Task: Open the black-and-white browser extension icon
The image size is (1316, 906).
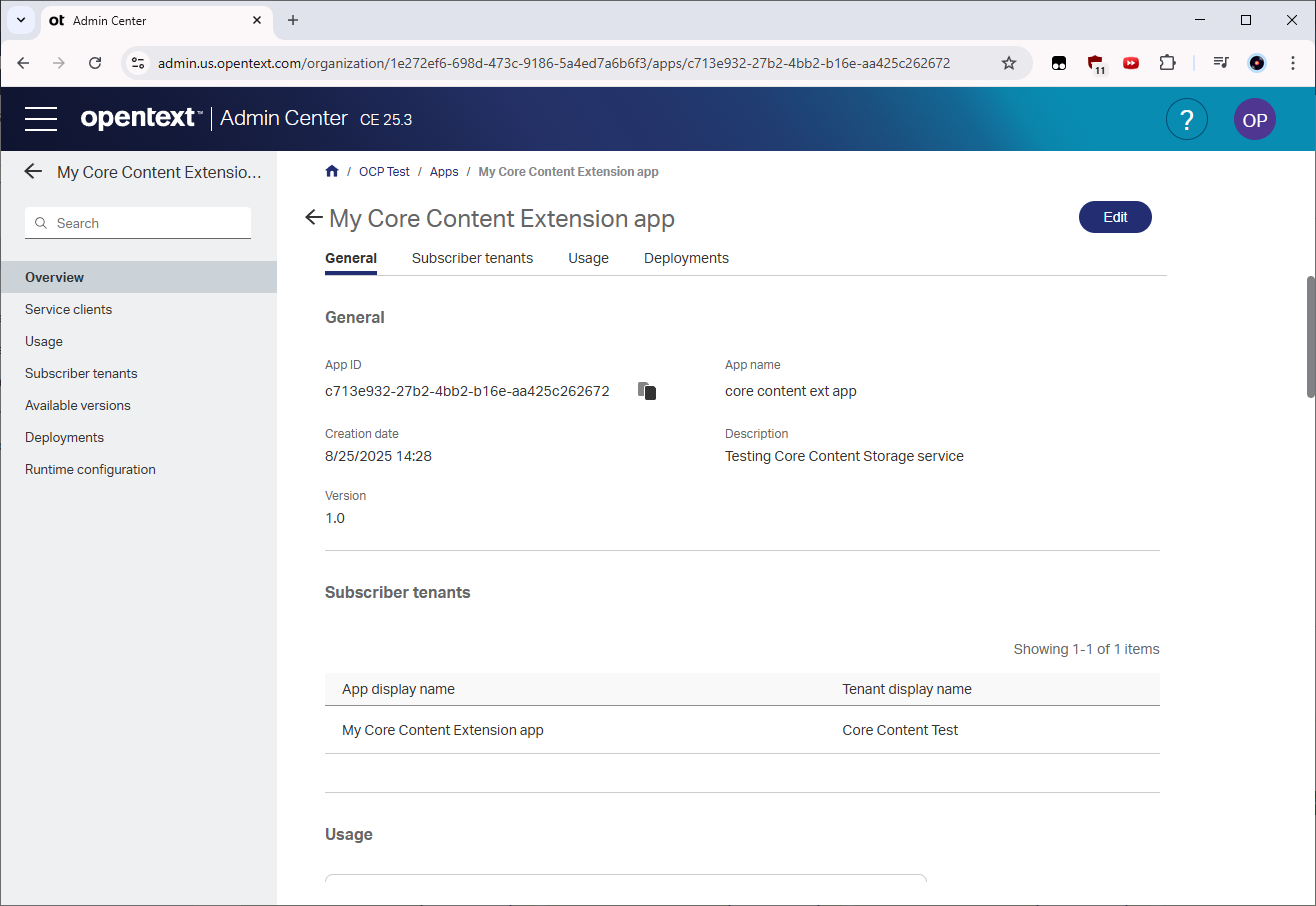Action: [x=1059, y=63]
